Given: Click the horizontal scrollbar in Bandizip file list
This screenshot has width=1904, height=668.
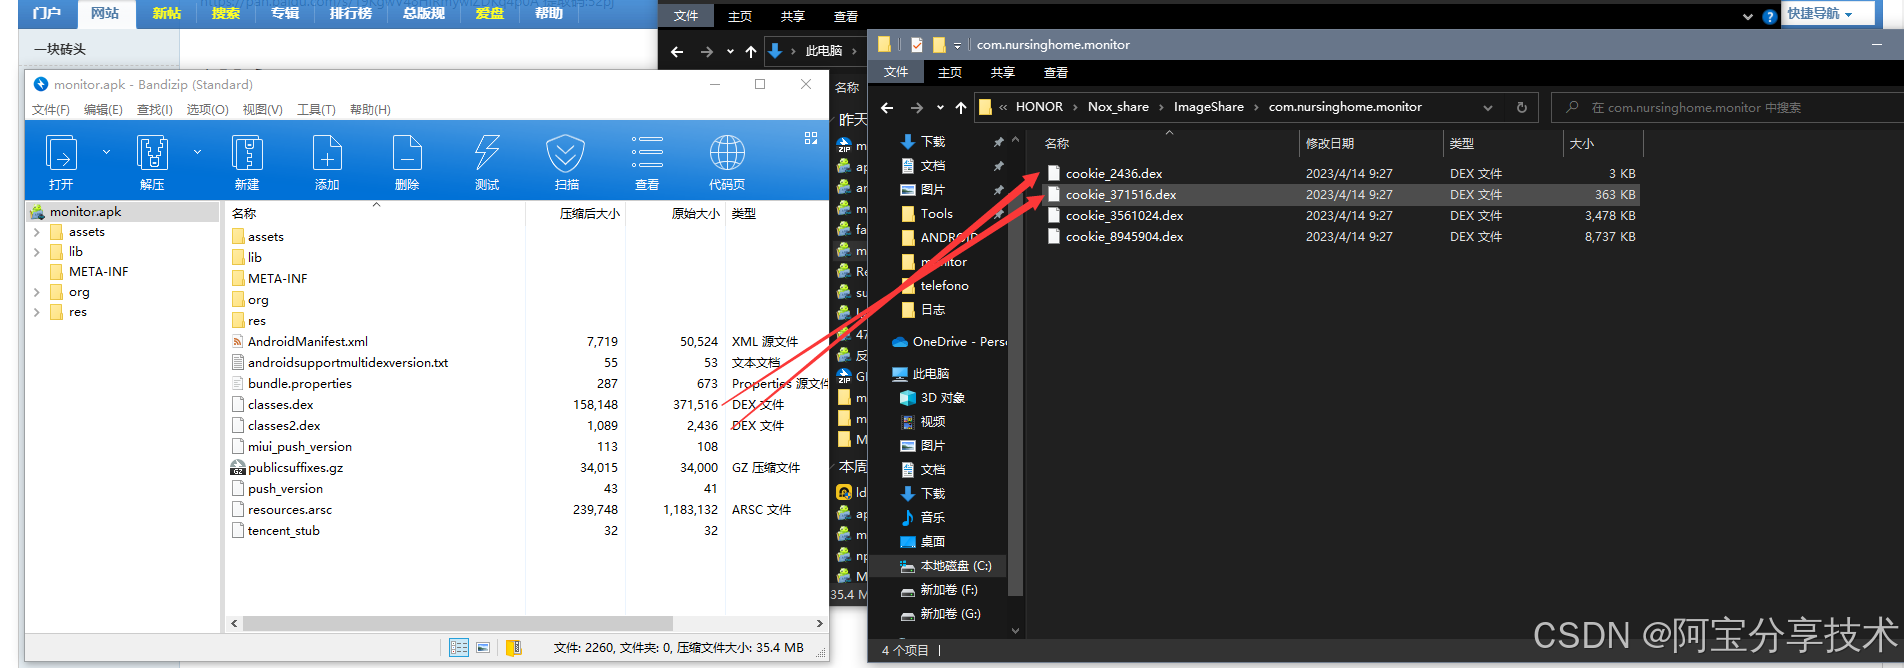Looking at the screenshot, I should coord(457,623).
